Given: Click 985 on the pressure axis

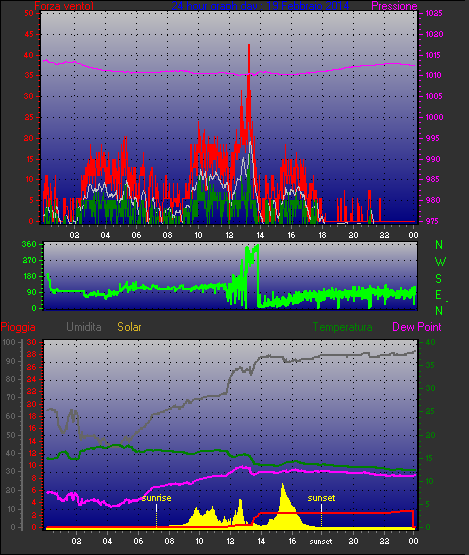Looking at the screenshot, I should pyautogui.click(x=432, y=179).
